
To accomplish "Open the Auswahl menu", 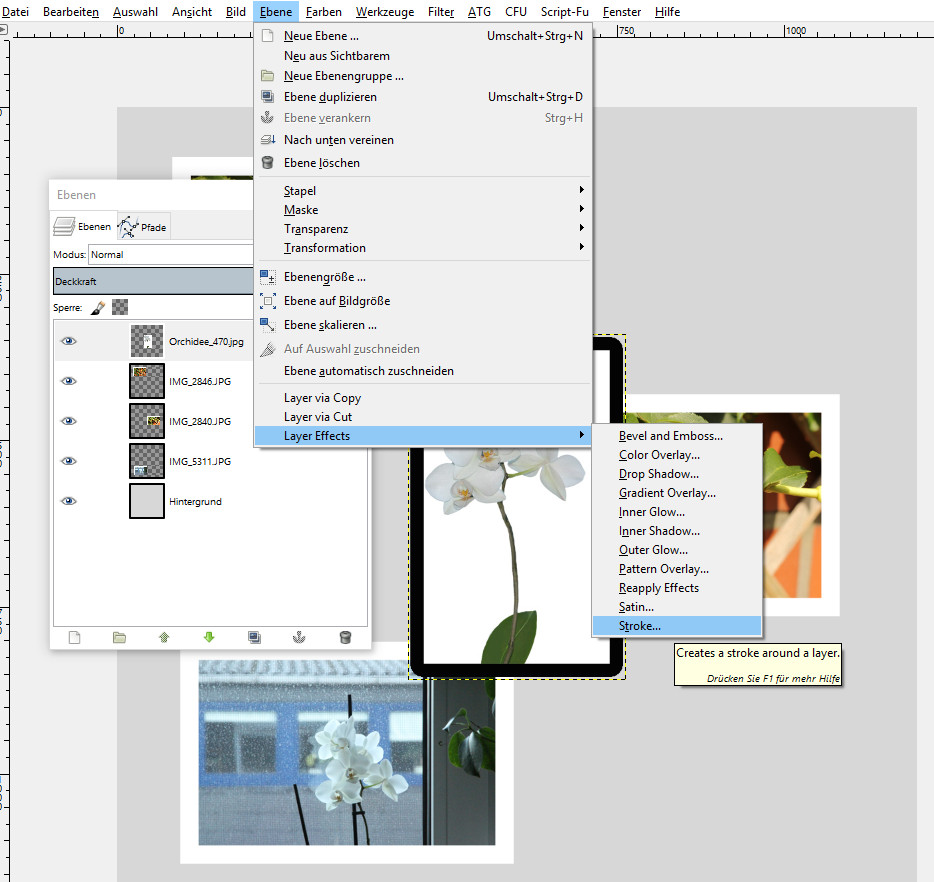I will [135, 12].
